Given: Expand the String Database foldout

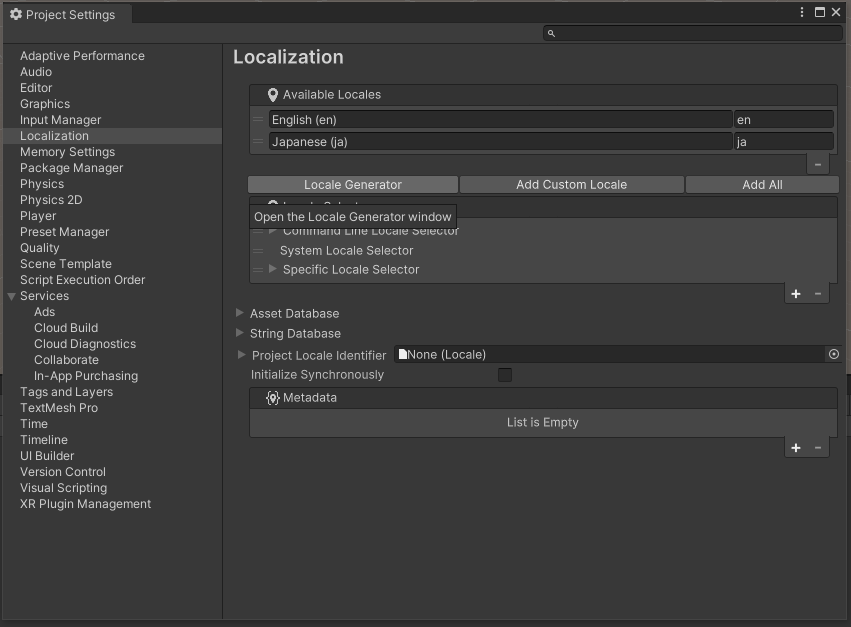Looking at the screenshot, I should pos(240,333).
